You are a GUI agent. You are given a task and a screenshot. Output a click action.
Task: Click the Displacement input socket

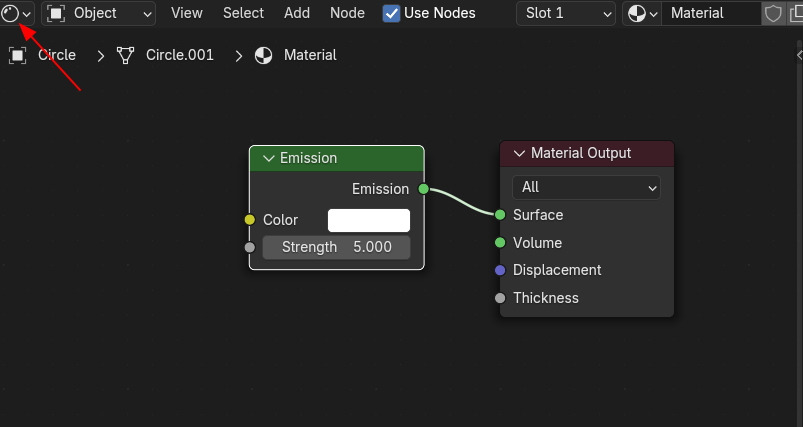(x=500, y=270)
